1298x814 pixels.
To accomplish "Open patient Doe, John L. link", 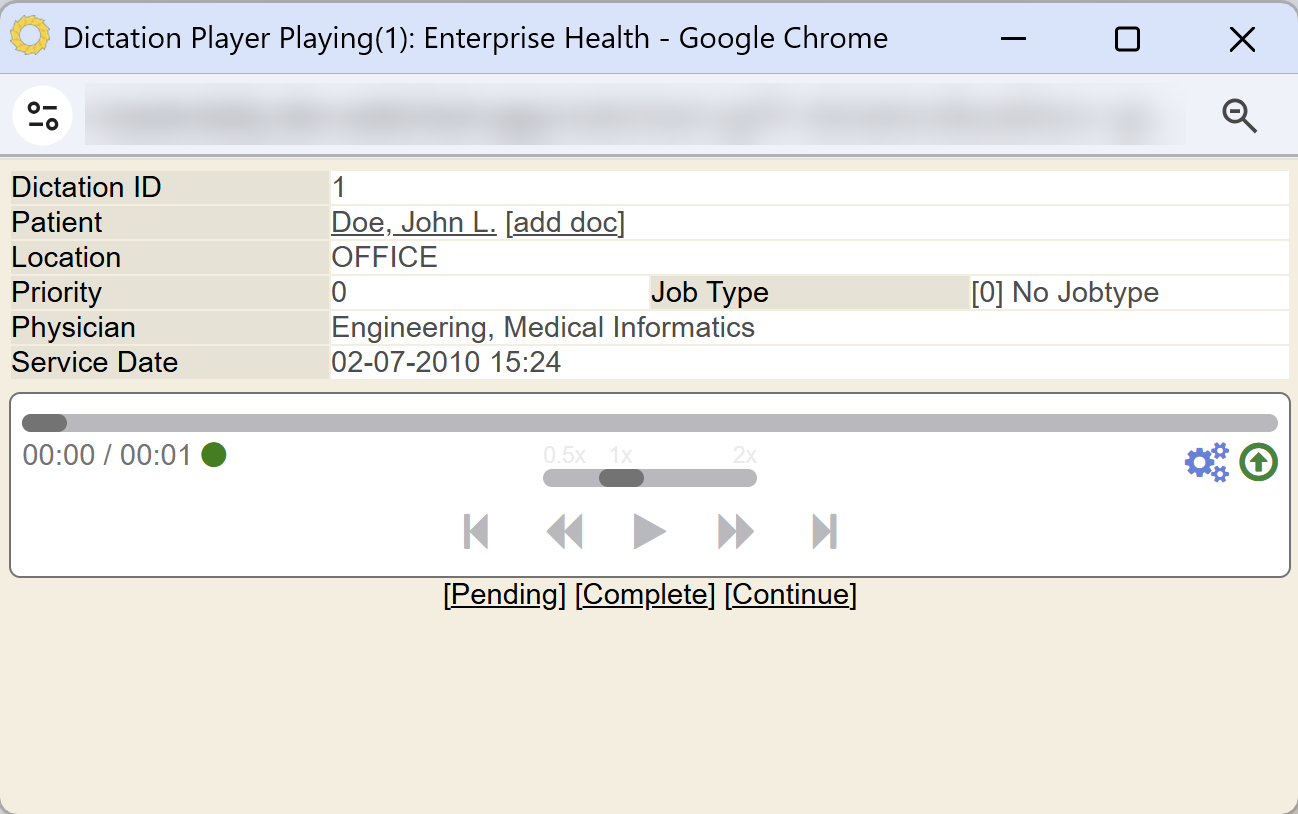I will [x=414, y=222].
